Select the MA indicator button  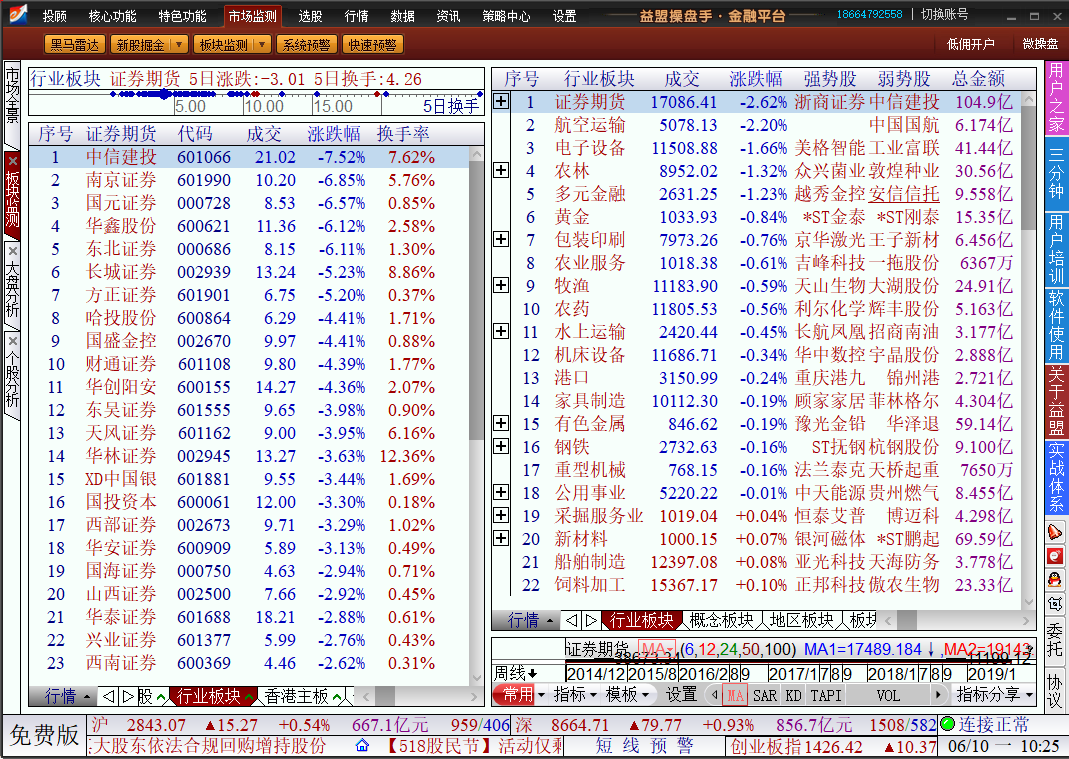pos(735,696)
